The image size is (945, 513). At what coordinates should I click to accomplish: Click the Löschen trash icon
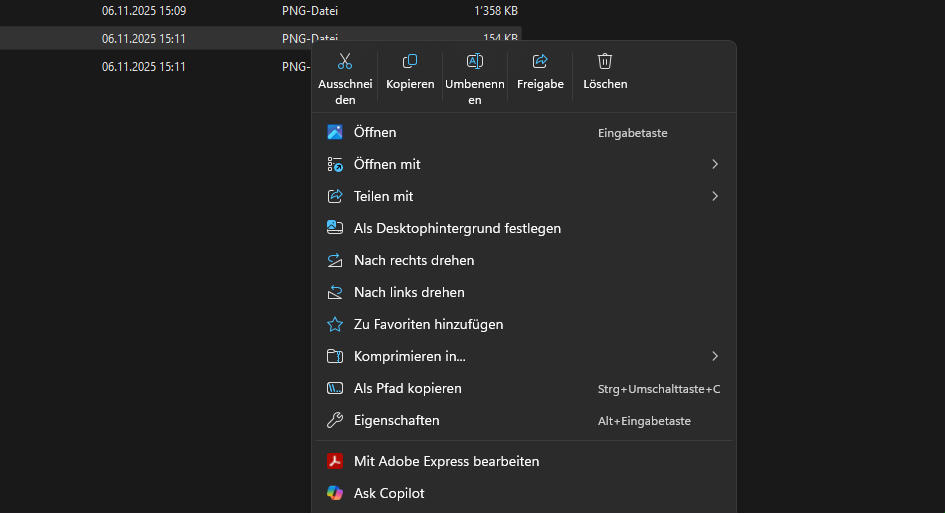coord(605,61)
